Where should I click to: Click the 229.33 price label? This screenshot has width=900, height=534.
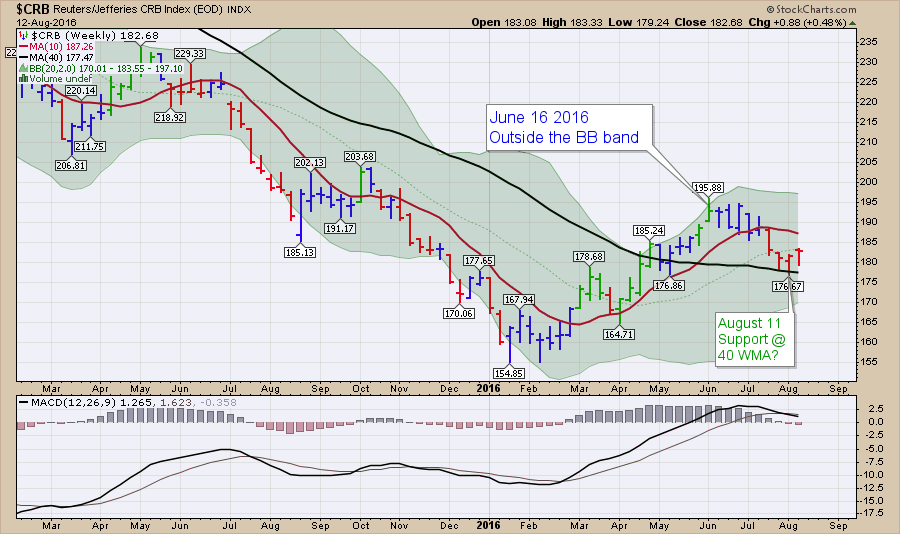tap(189, 53)
